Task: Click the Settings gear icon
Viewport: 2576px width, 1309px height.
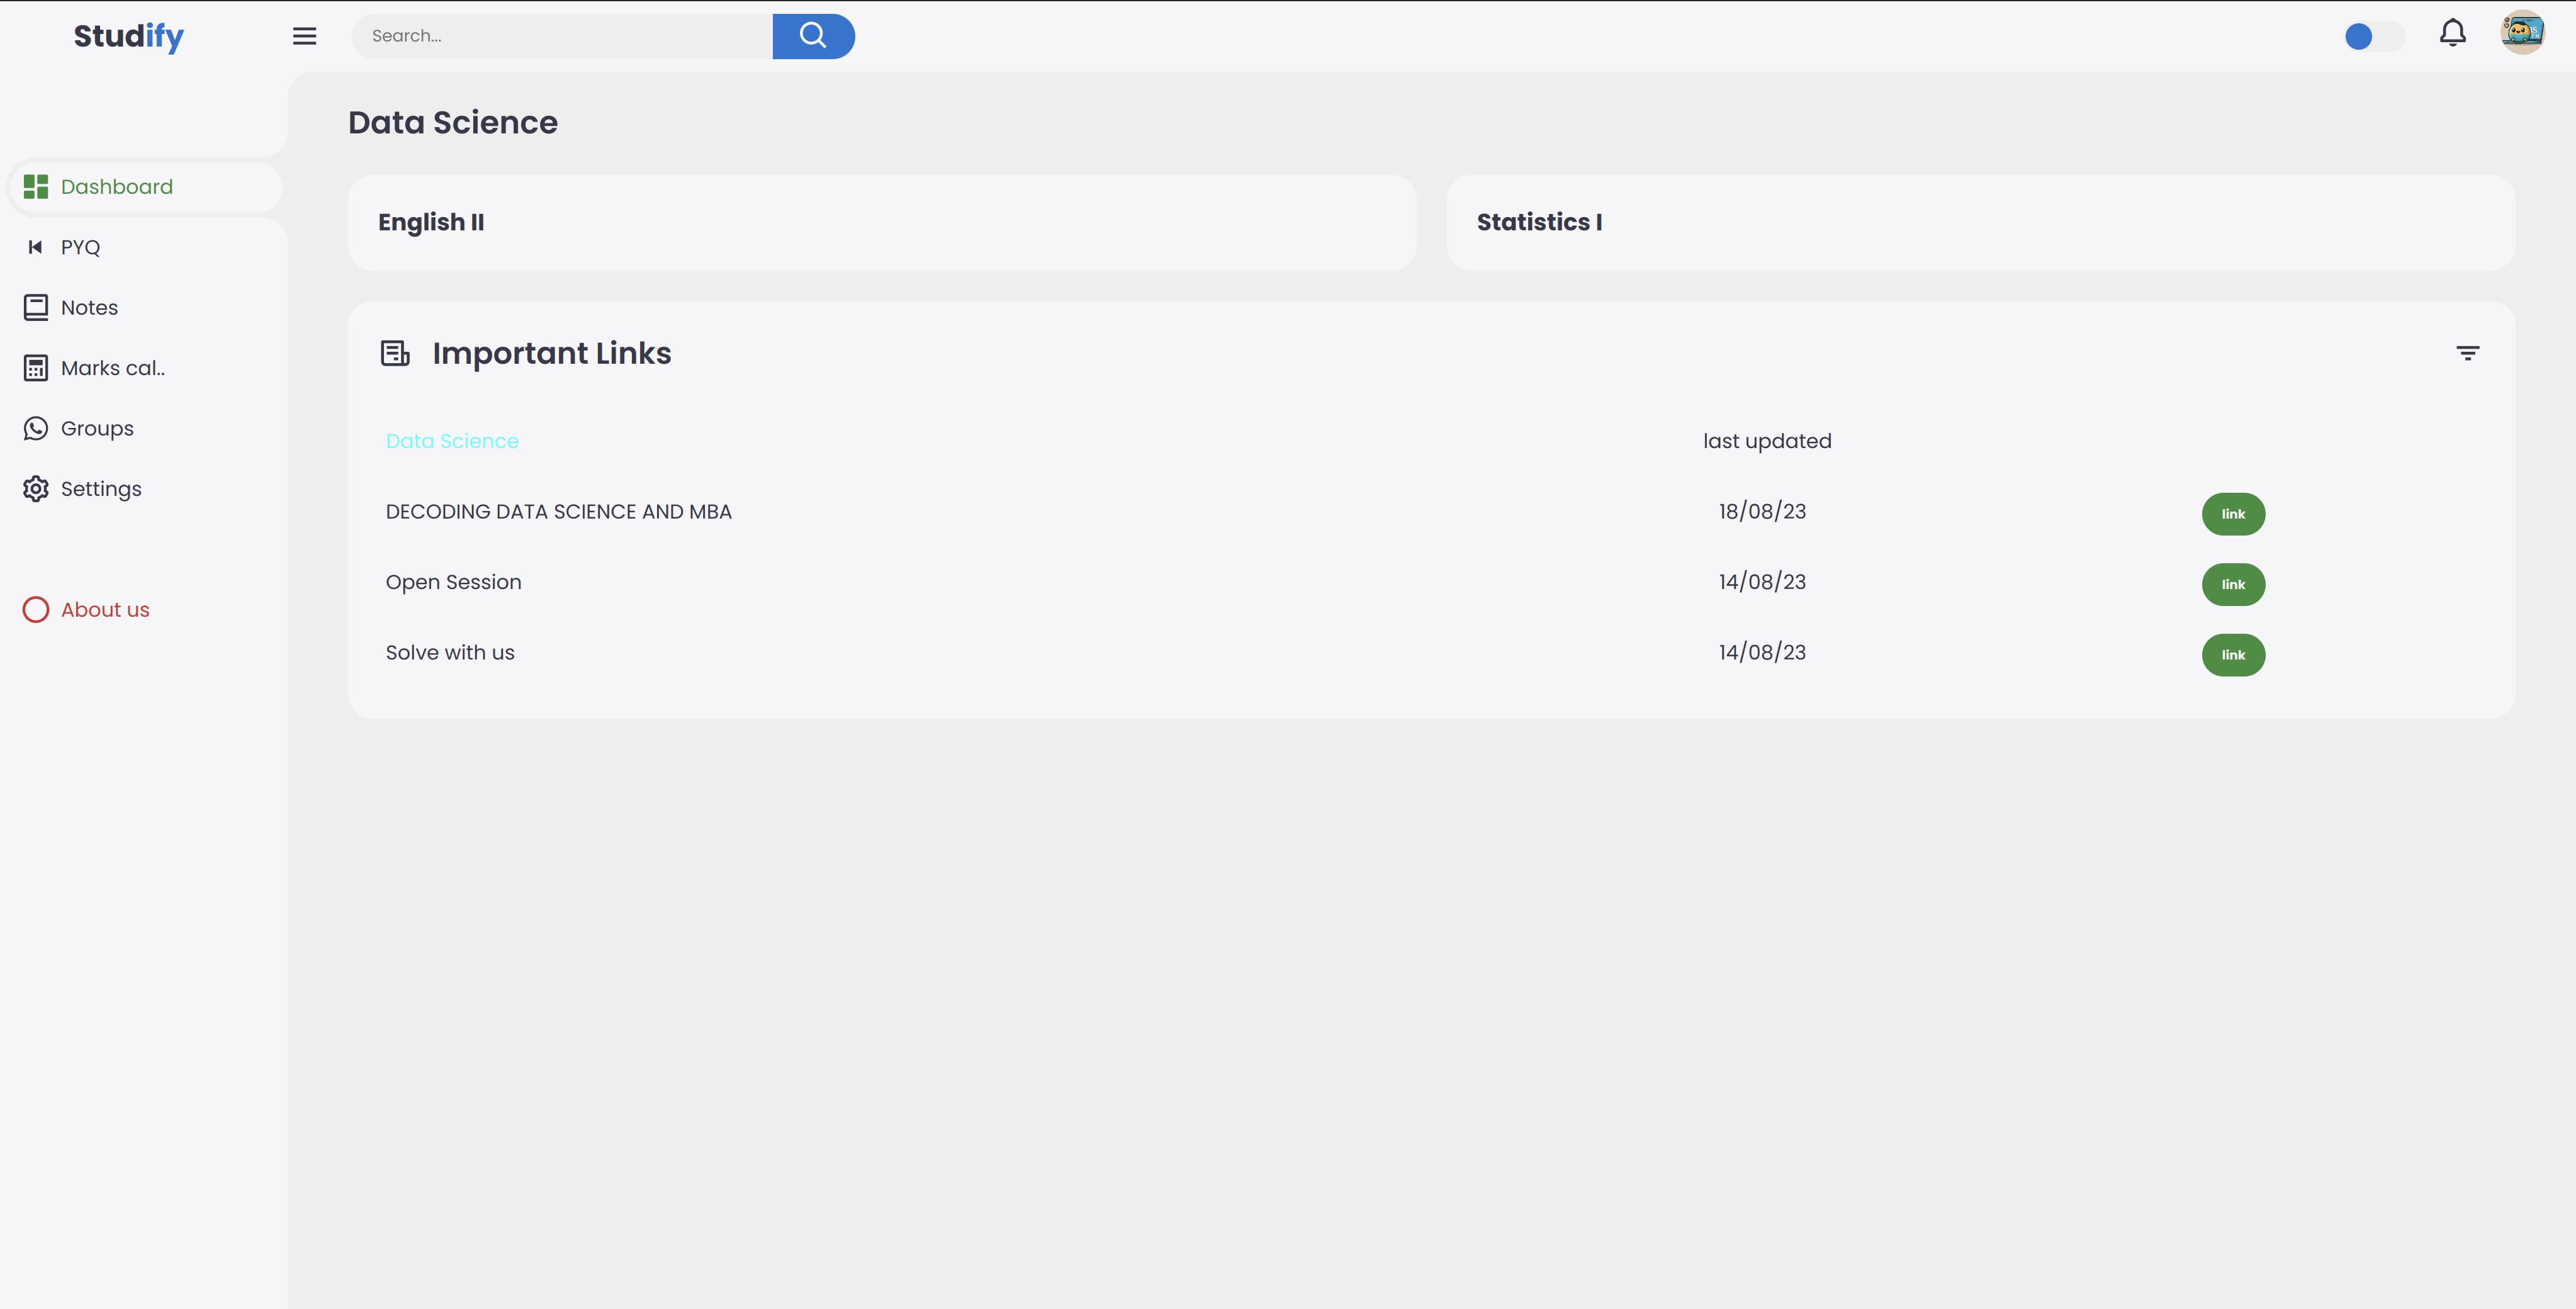Action: pyautogui.click(x=36, y=489)
